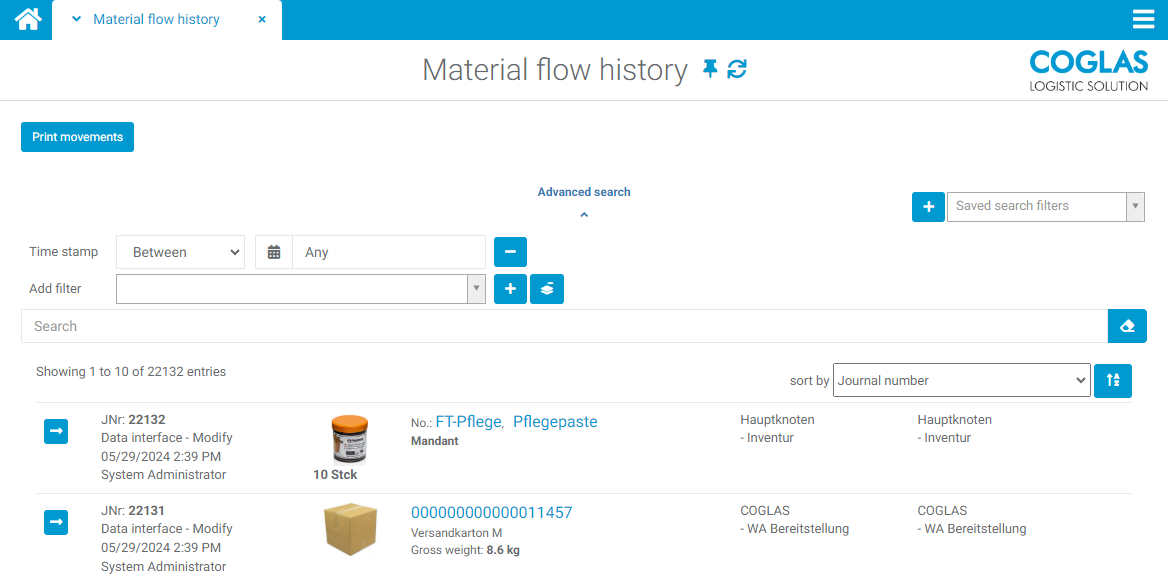Toggle the sort order direction
The width and height of the screenshot is (1168, 584).
[1112, 381]
